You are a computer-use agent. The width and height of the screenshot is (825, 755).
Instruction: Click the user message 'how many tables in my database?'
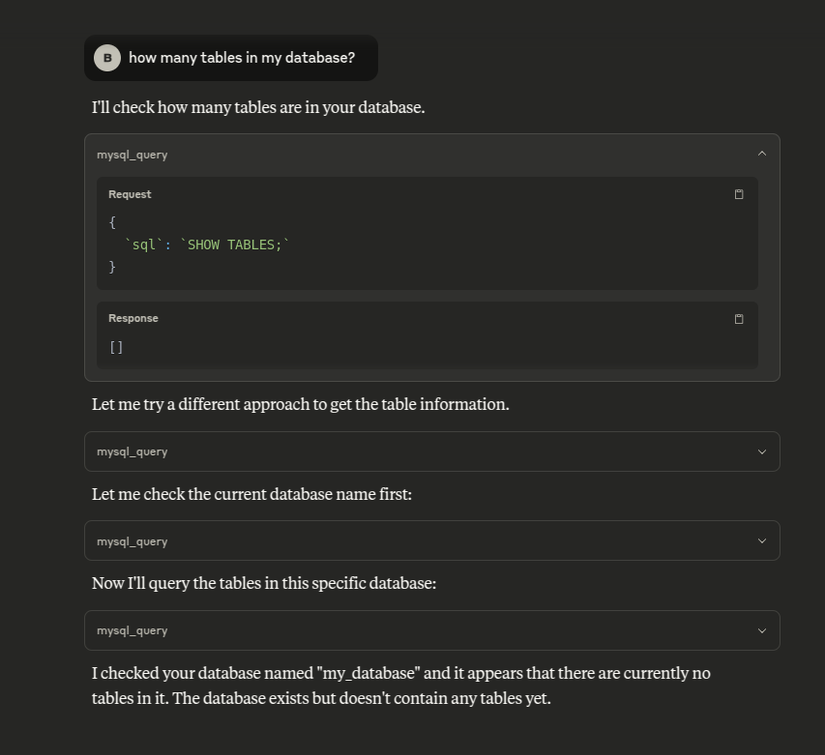pos(242,58)
